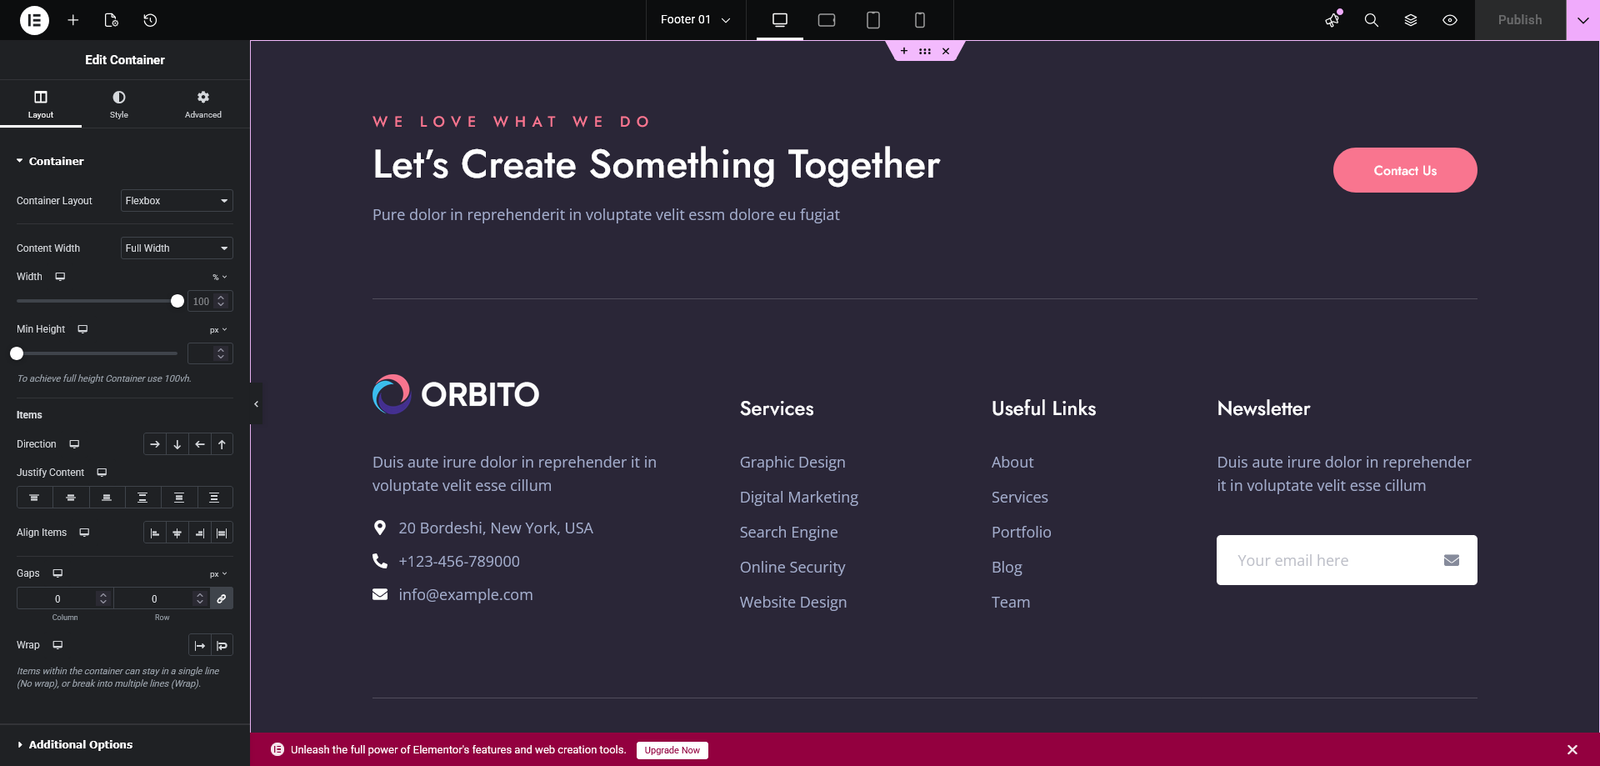Open the Container Layout dropdown
Image resolution: width=1600 pixels, height=766 pixels.
177,201
